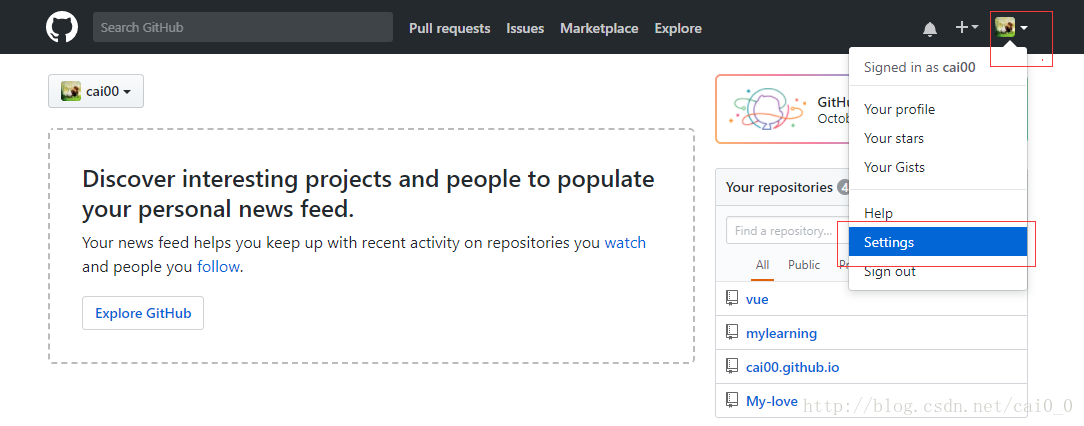Focus the Find a repository field
This screenshot has height=426, width=1084.
tap(787, 230)
